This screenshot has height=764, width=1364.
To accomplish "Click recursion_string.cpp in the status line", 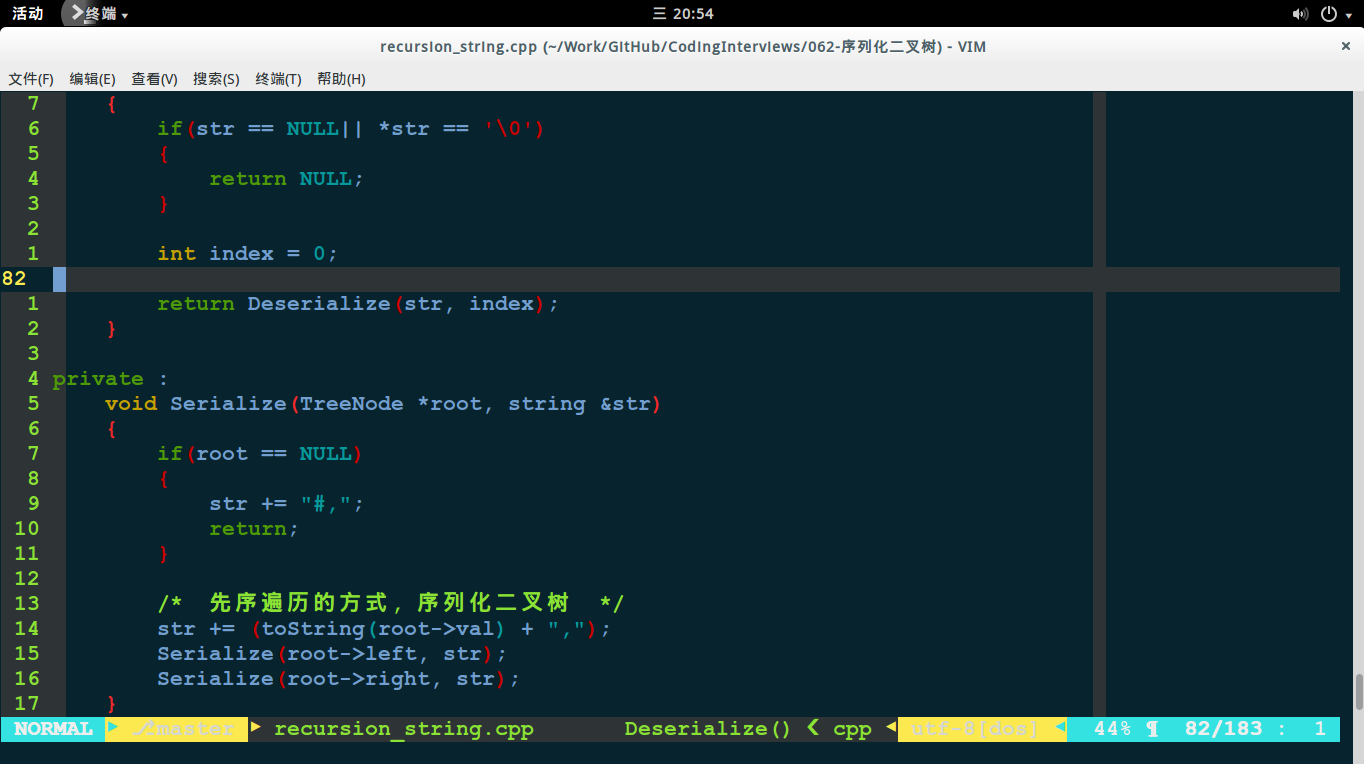I will [x=404, y=729].
